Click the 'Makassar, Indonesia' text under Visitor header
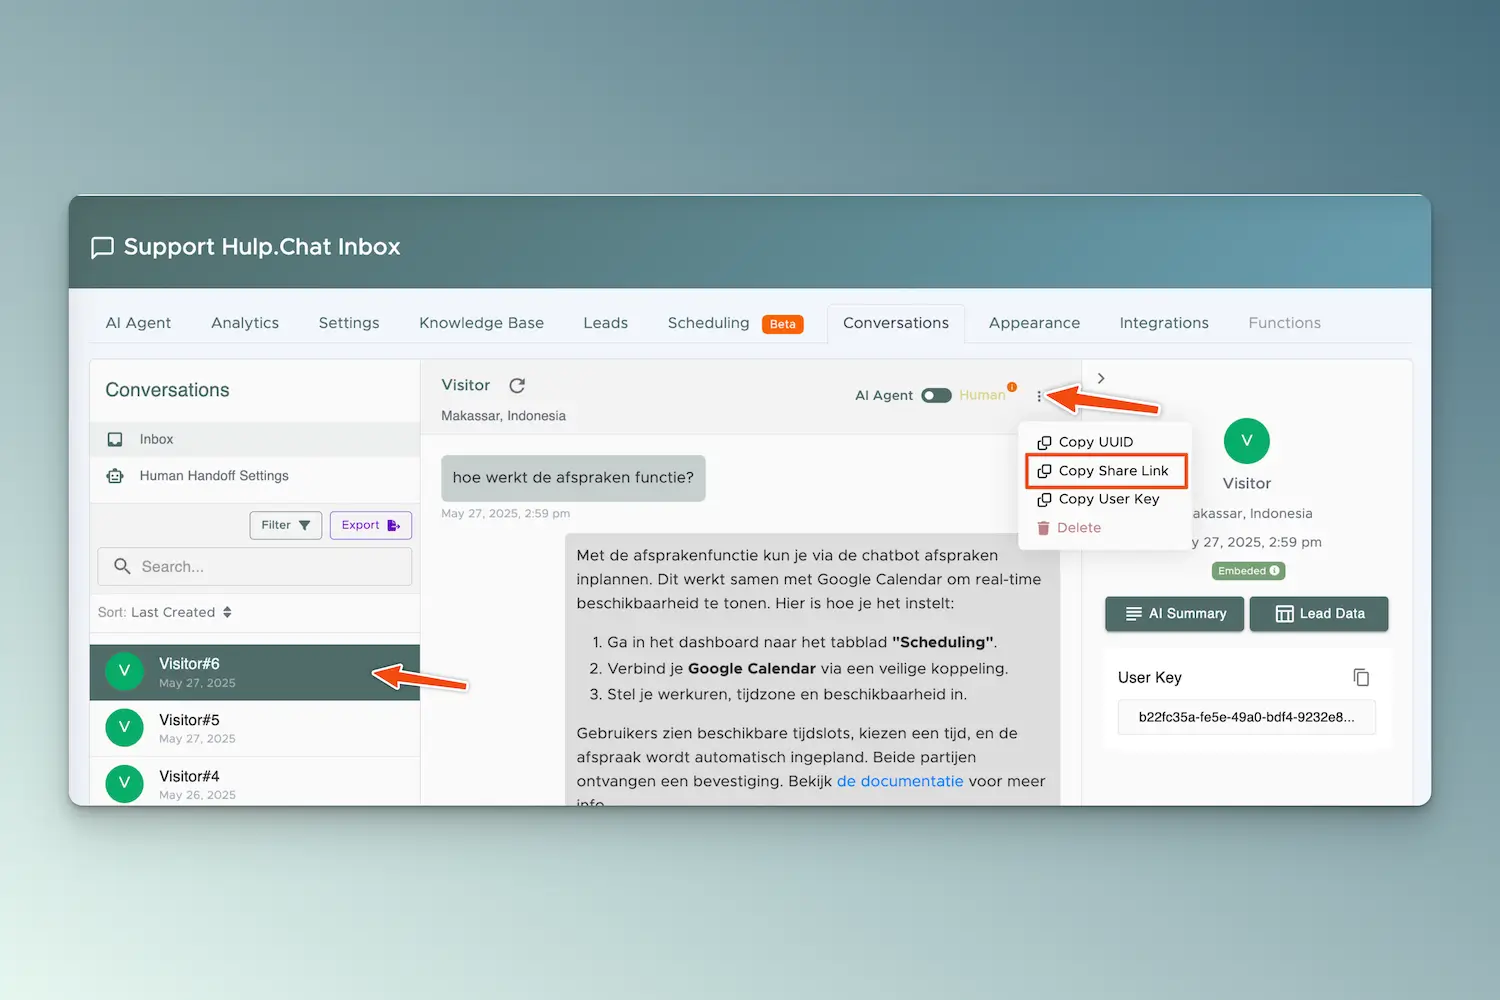 pos(503,416)
